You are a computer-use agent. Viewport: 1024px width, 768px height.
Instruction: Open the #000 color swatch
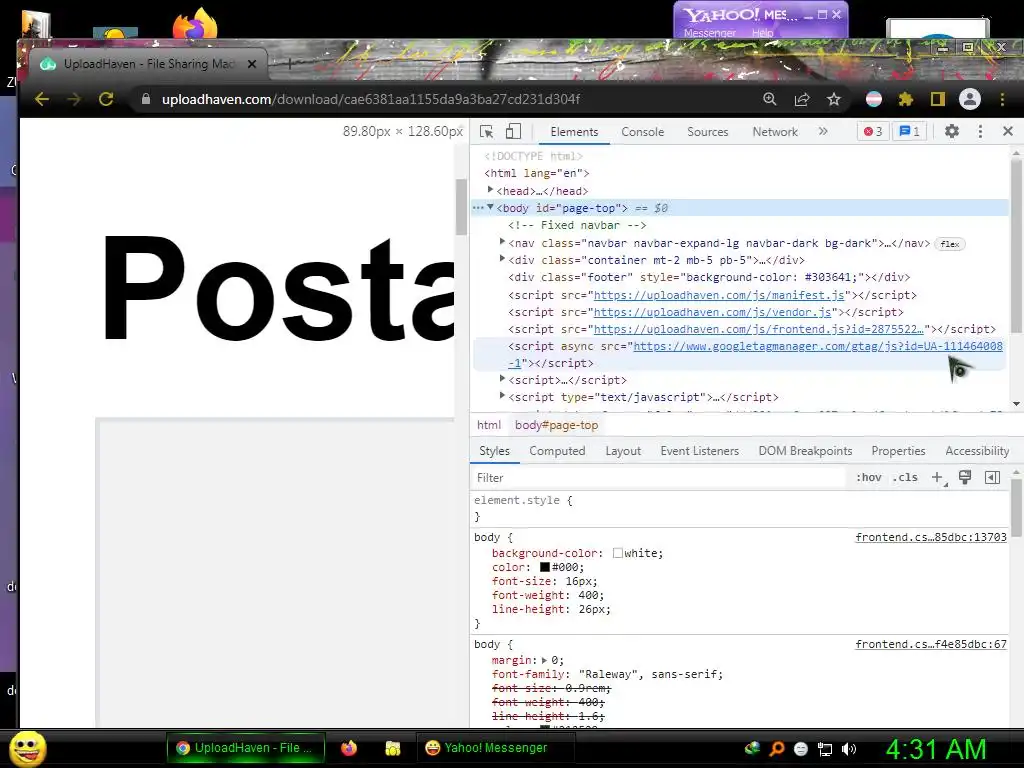tap(545, 568)
